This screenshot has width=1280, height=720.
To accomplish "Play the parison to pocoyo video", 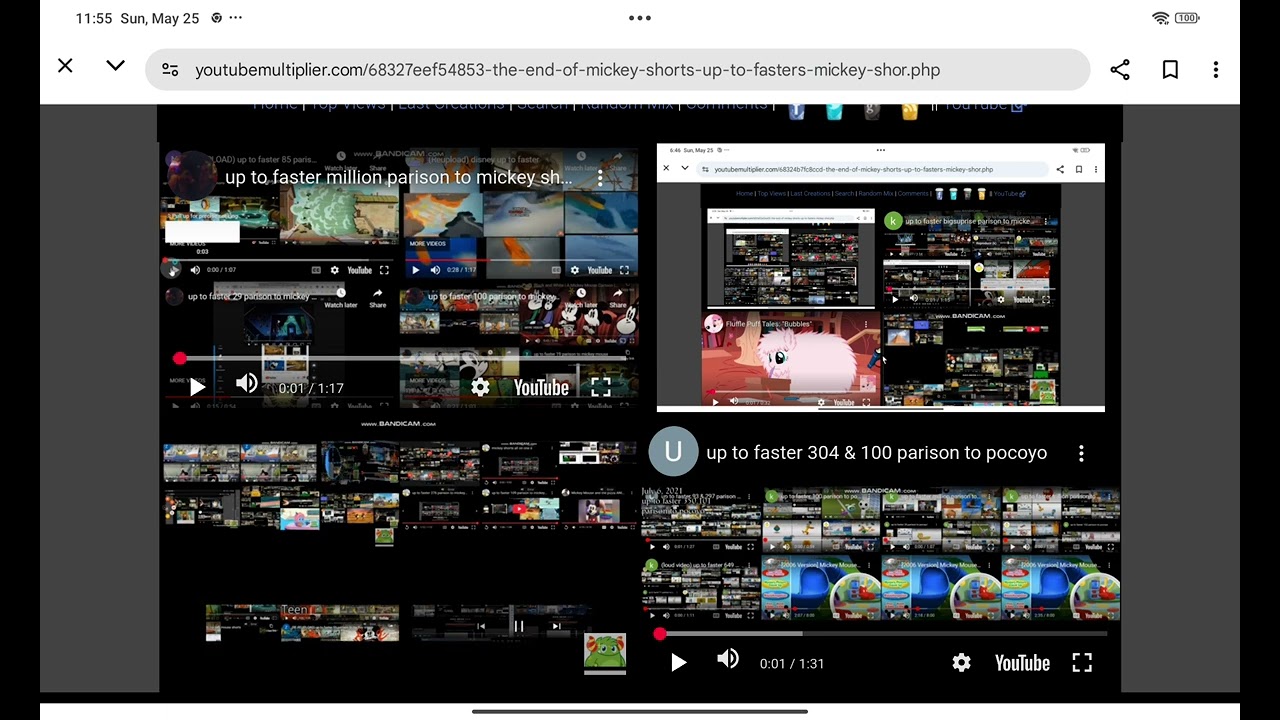I will [678, 663].
